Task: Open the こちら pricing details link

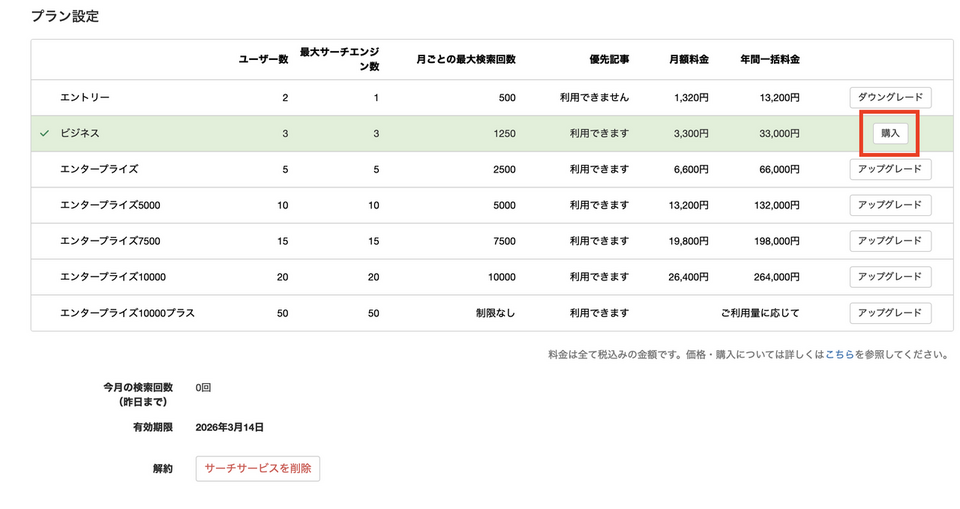Action: point(839,355)
